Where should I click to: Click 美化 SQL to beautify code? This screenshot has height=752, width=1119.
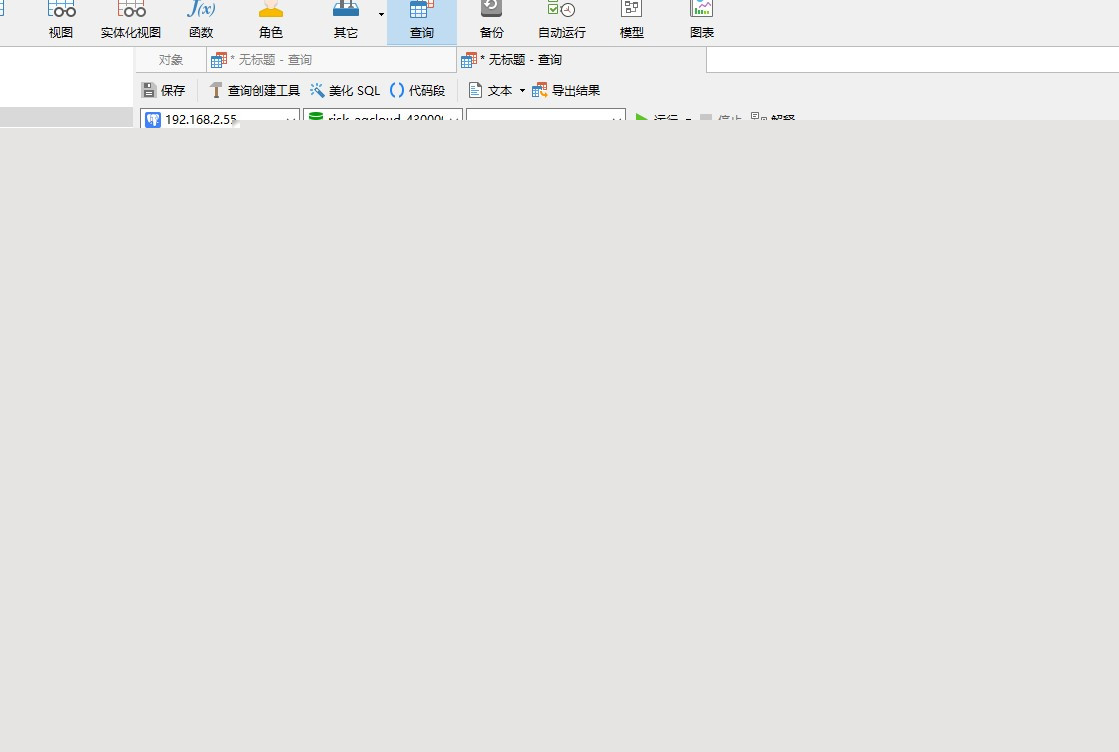(345, 90)
